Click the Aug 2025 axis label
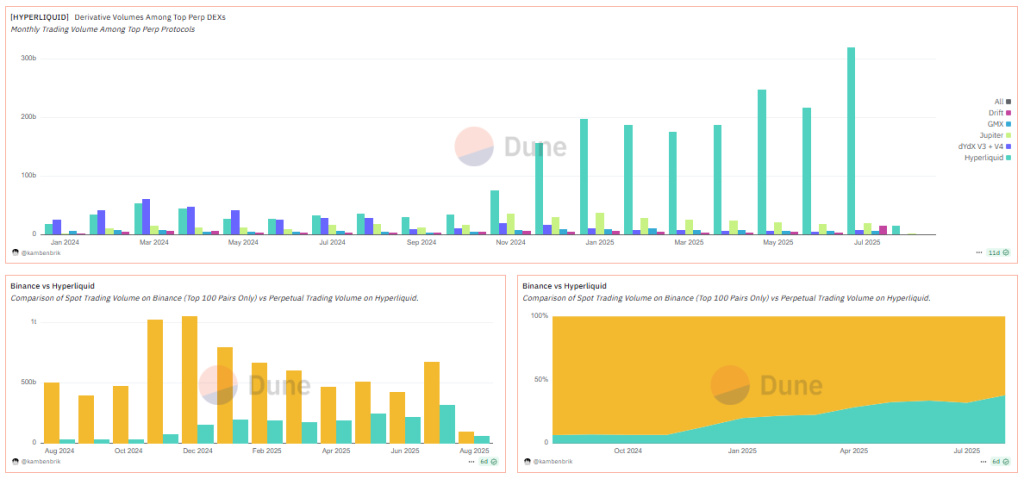Image resolution: width=1024 pixels, height=479 pixels. [474, 451]
